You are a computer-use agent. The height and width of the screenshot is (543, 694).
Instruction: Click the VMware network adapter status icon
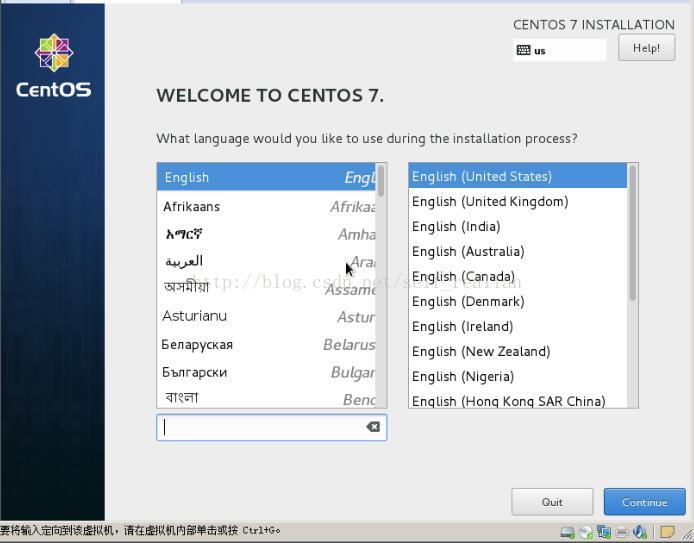(604, 531)
